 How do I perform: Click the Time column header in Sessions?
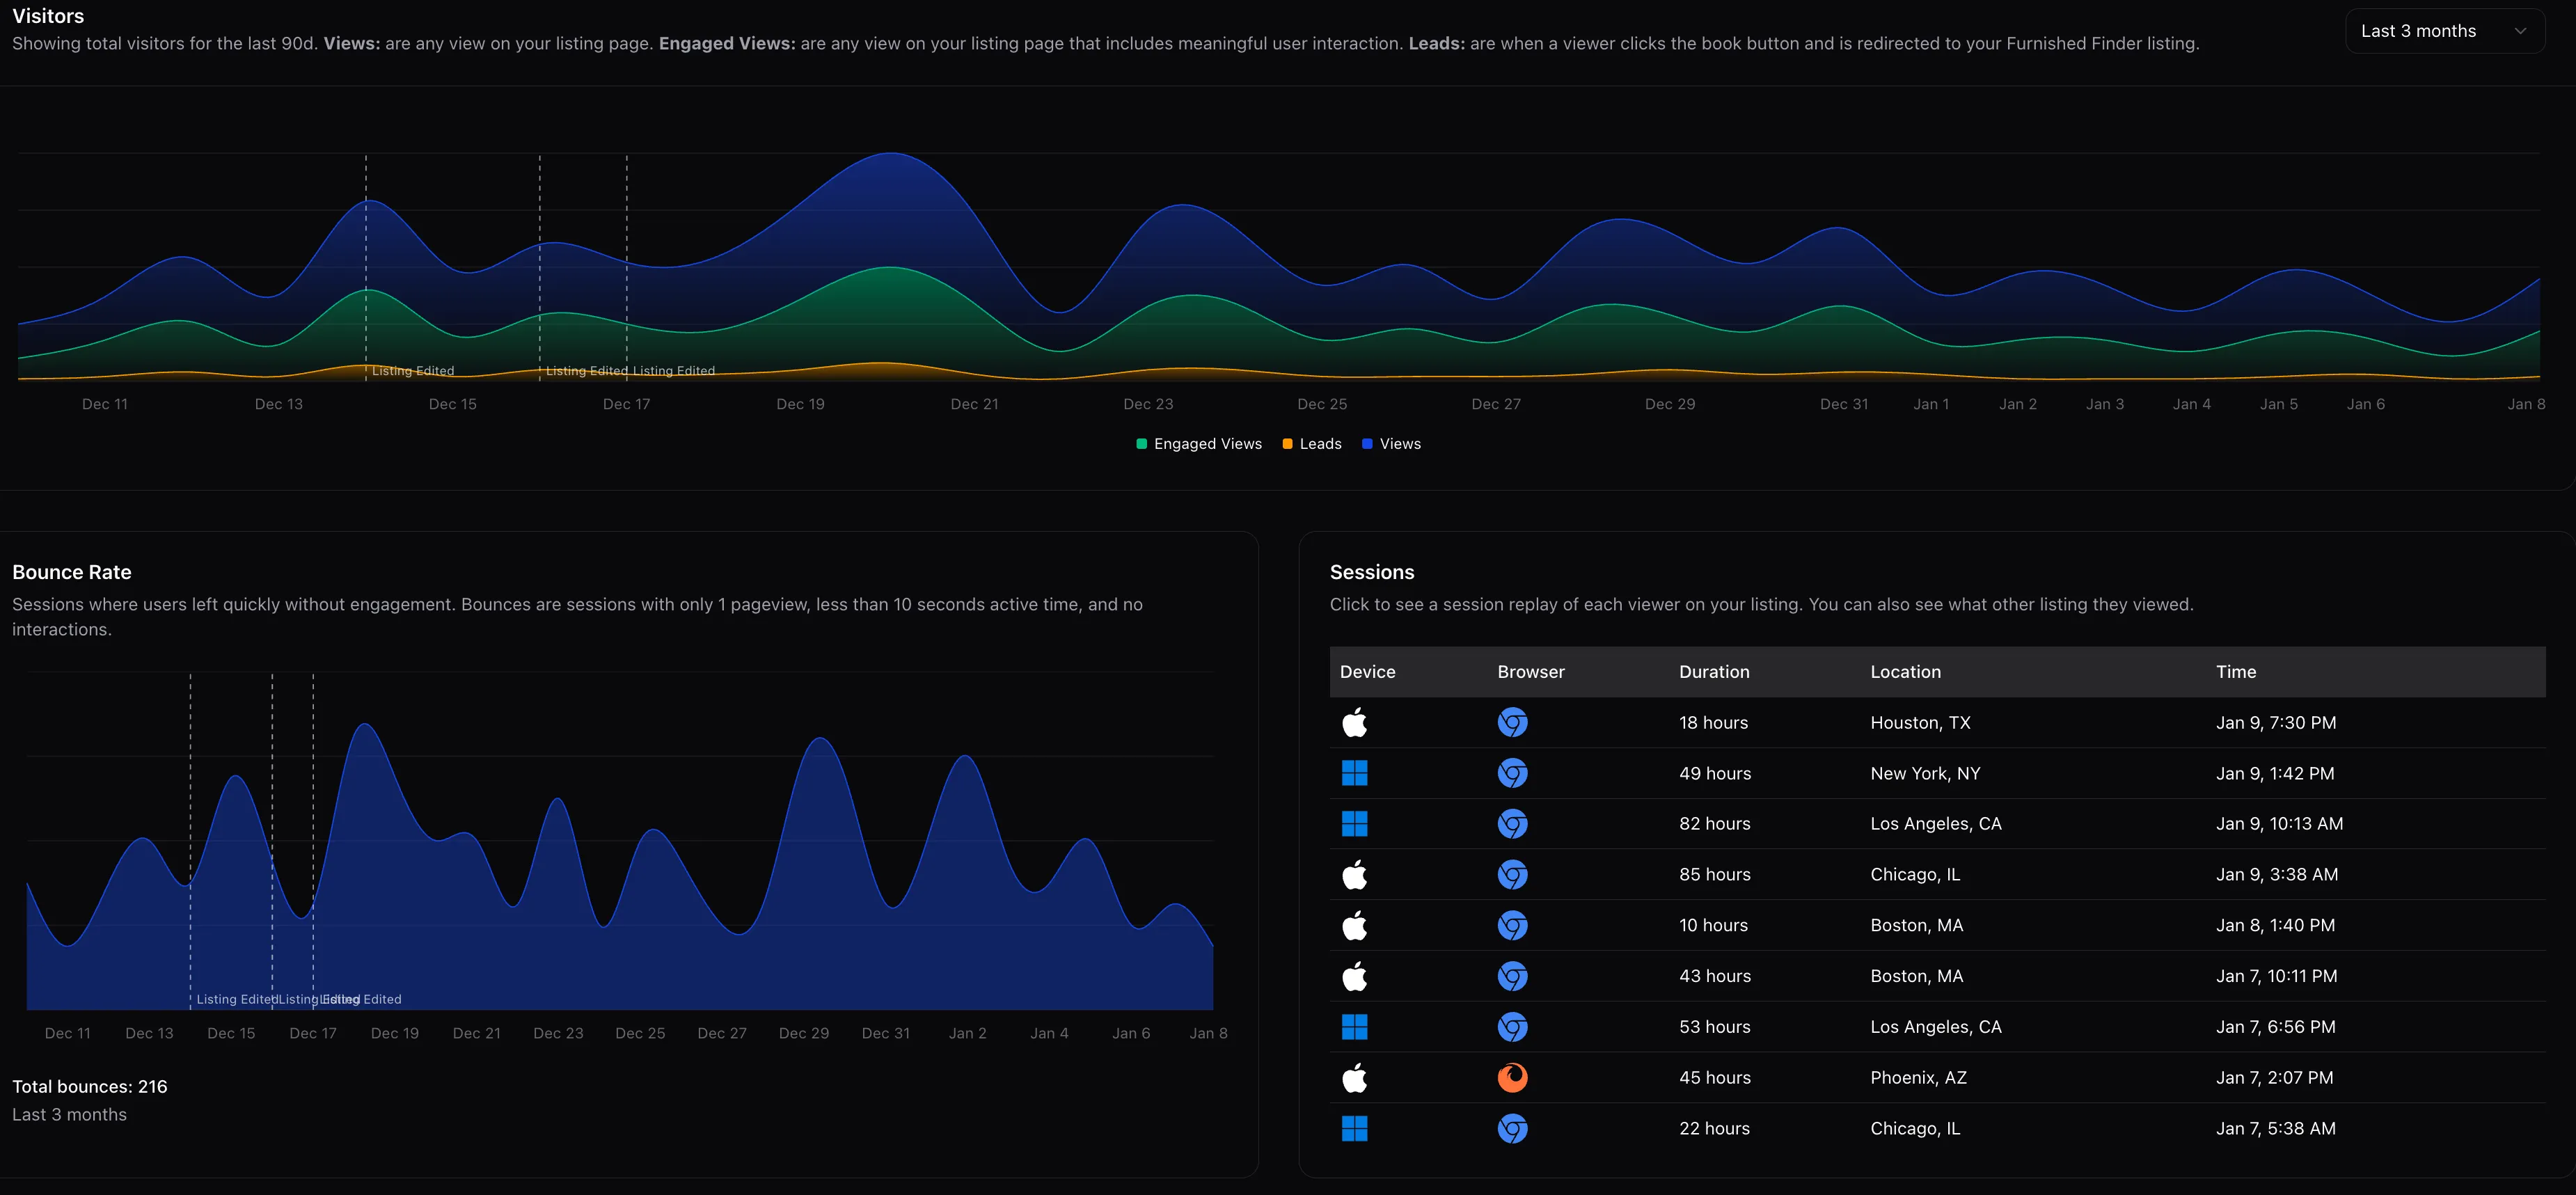tap(2236, 671)
